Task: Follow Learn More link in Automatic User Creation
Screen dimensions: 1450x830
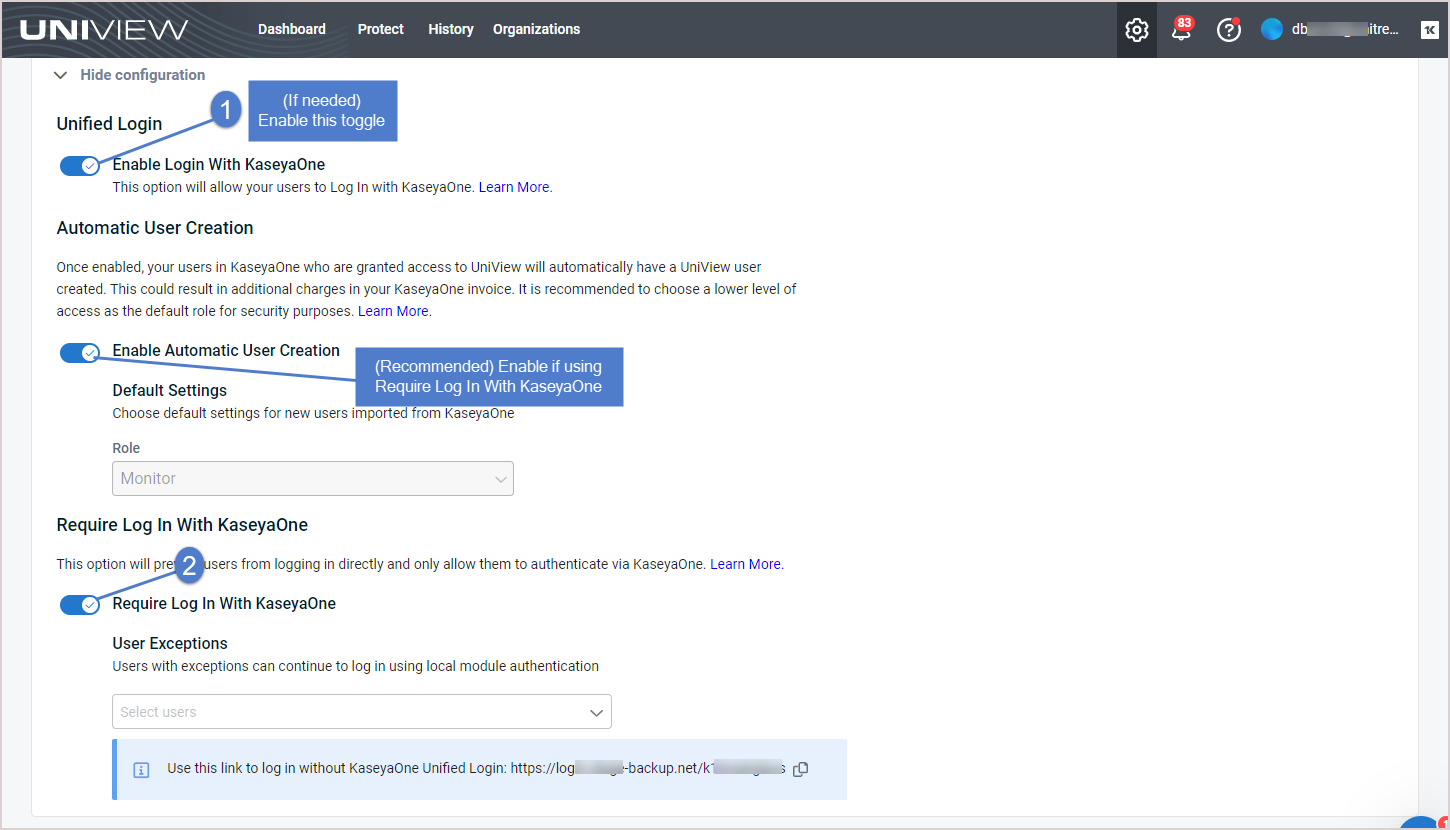Action: 393,311
